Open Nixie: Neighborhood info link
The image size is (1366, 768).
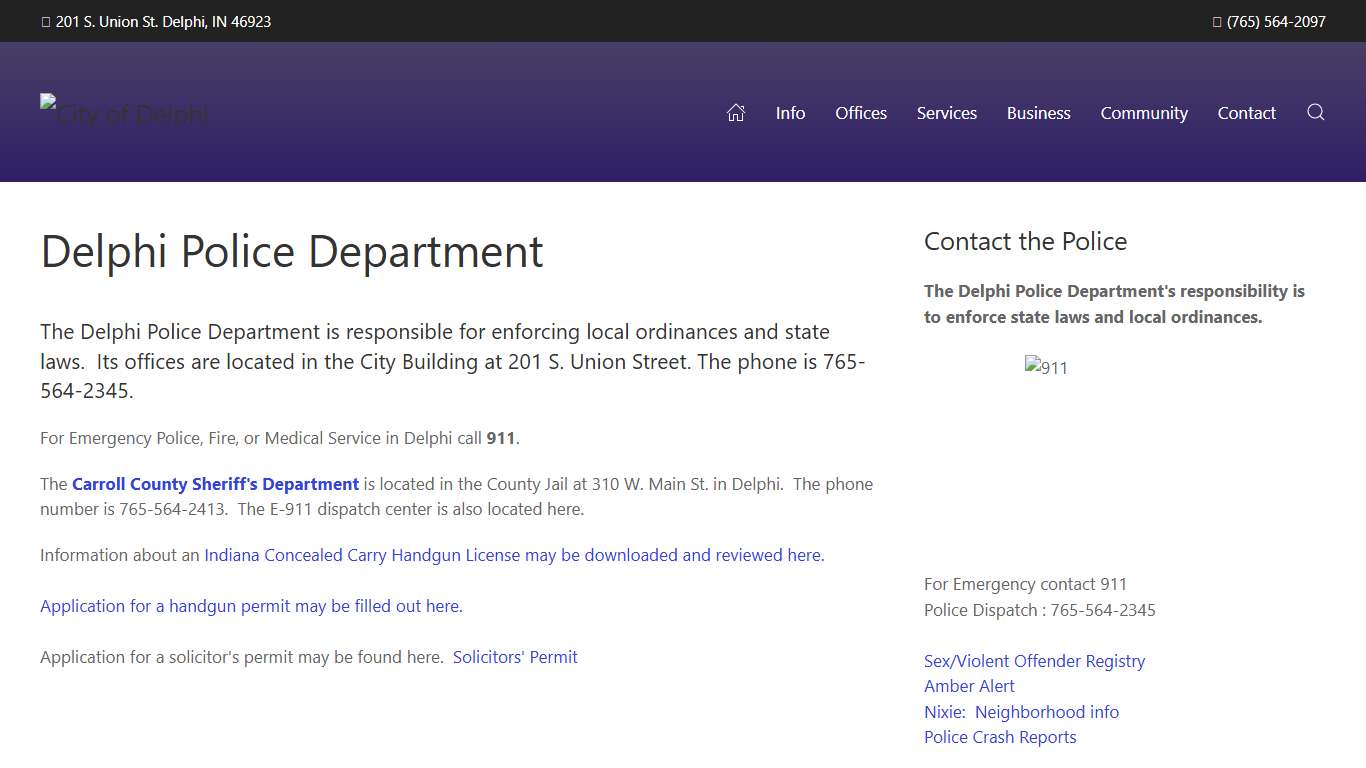point(1021,712)
